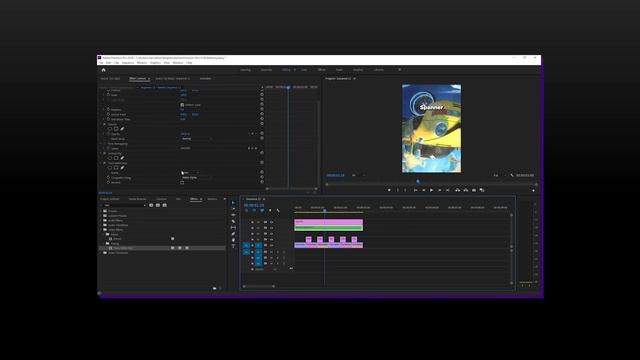The height and width of the screenshot is (360, 640).
Task: Collapse the Opacity effect section
Action: pyautogui.click(x=101, y=124)
